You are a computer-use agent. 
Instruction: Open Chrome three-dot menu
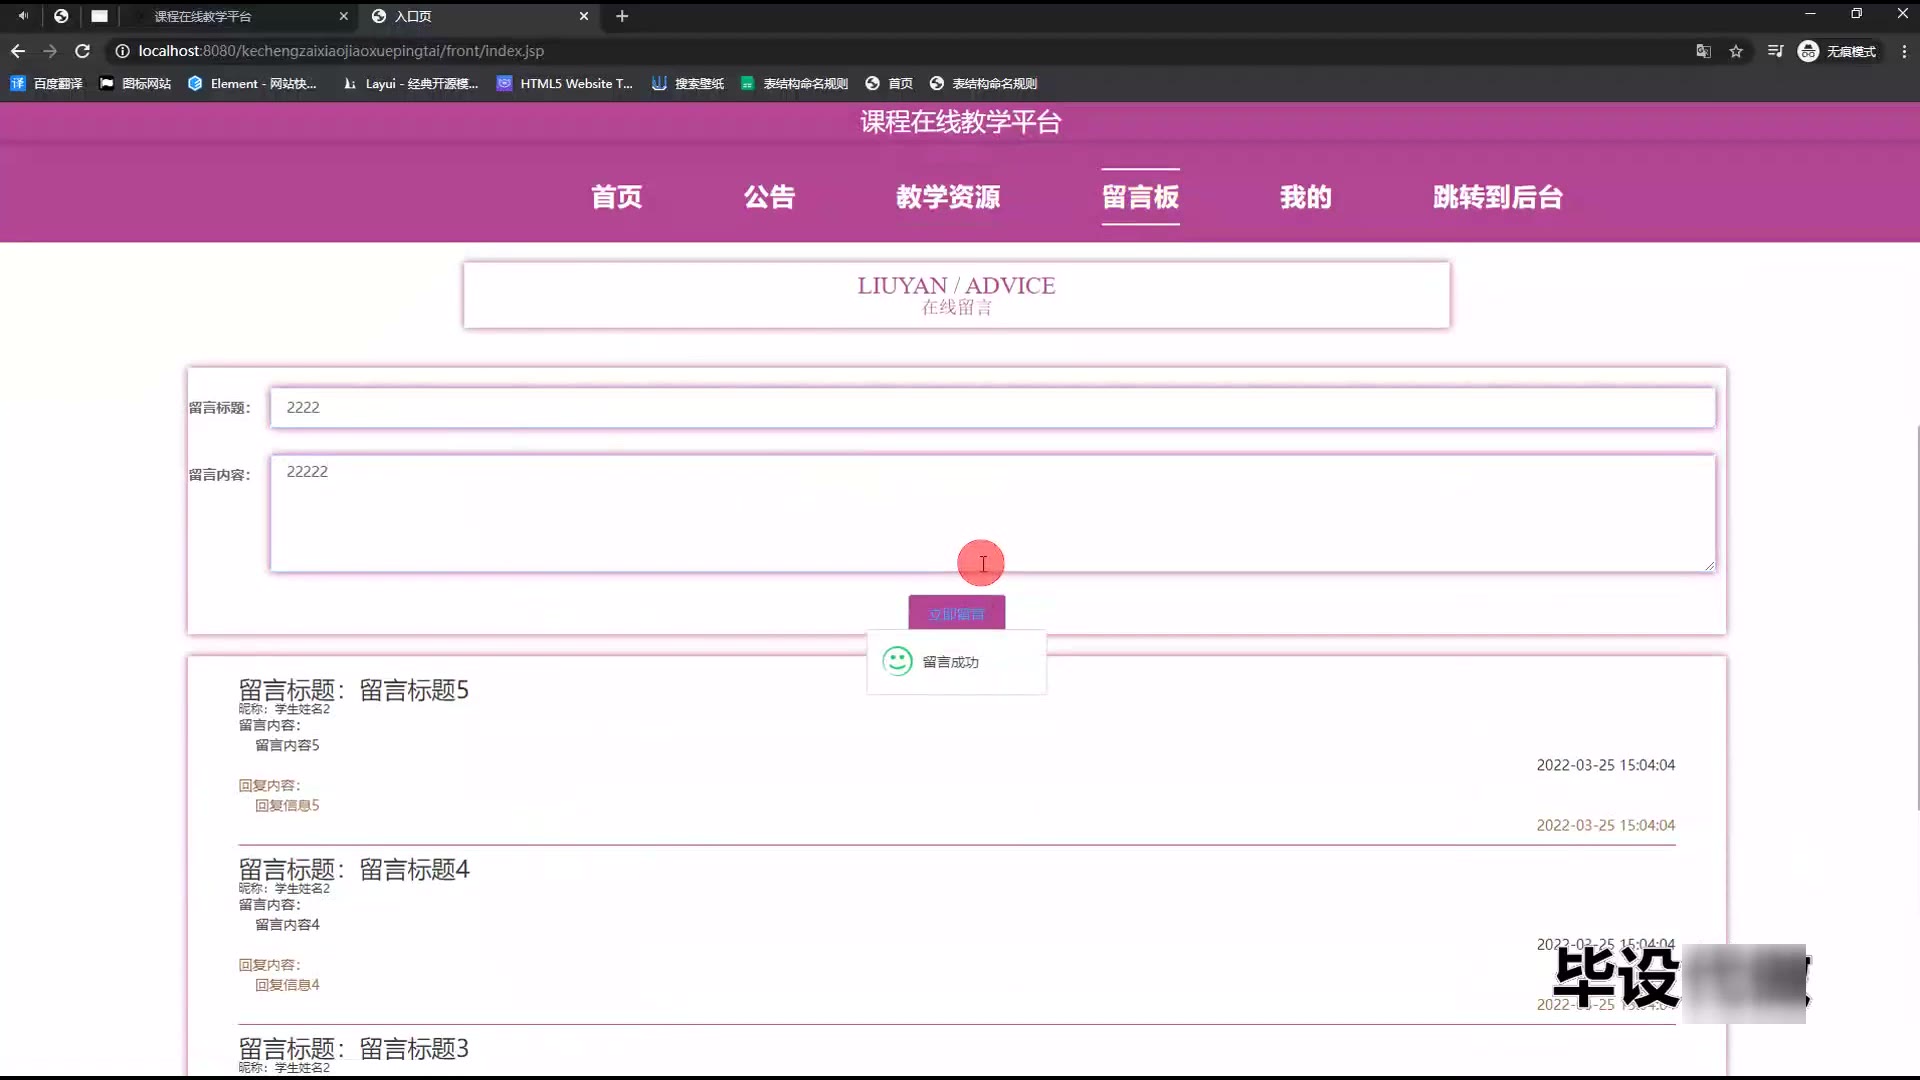(1903, 51)
